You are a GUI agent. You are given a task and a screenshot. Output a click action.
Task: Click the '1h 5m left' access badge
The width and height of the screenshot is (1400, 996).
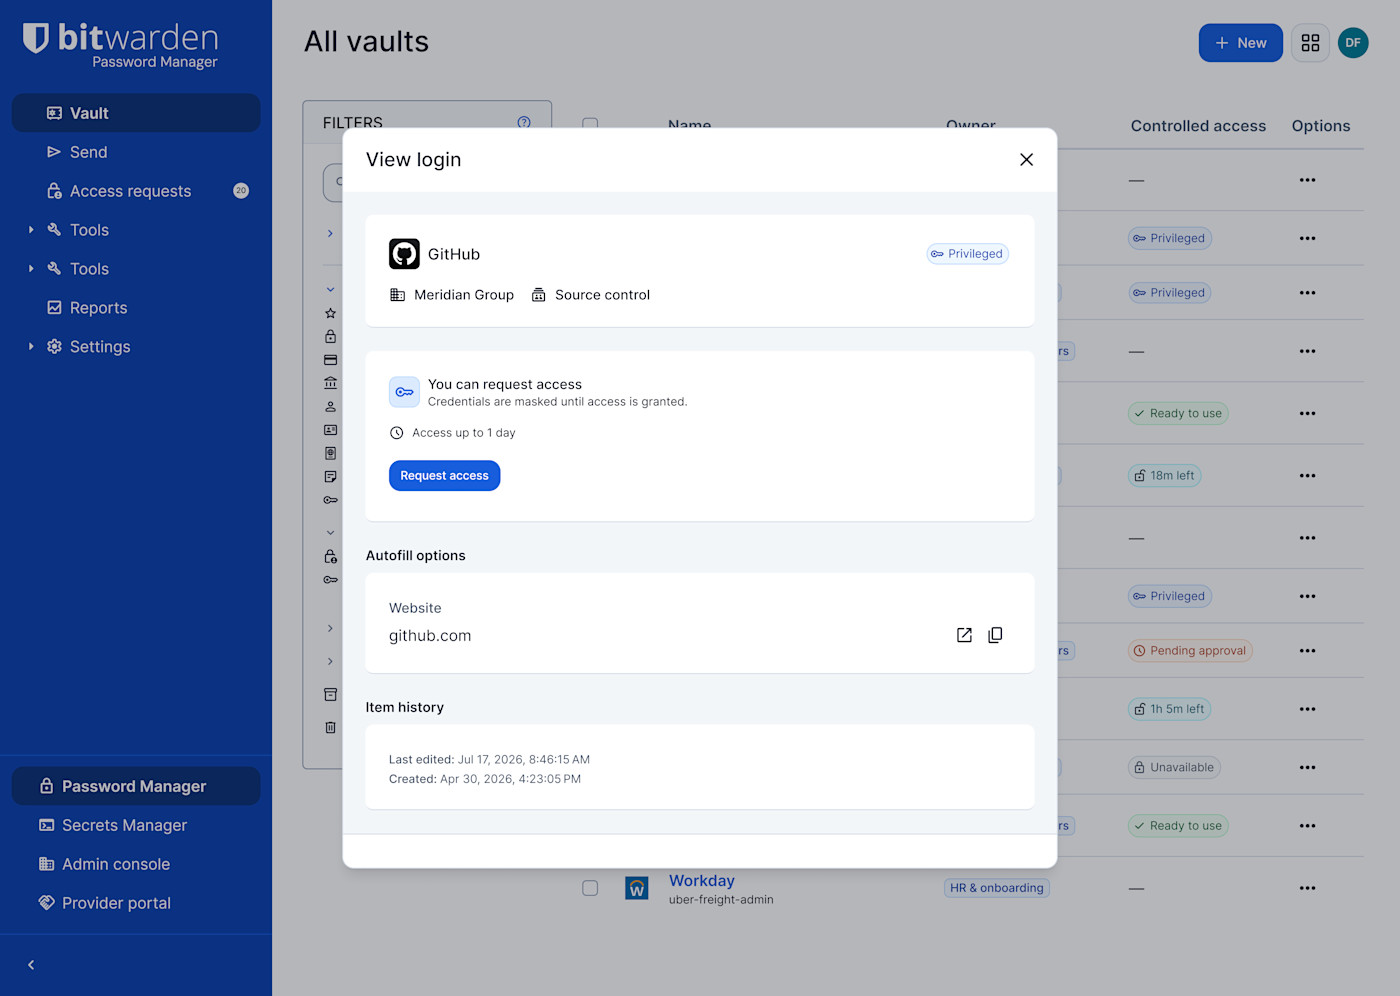pos(1169,709)
